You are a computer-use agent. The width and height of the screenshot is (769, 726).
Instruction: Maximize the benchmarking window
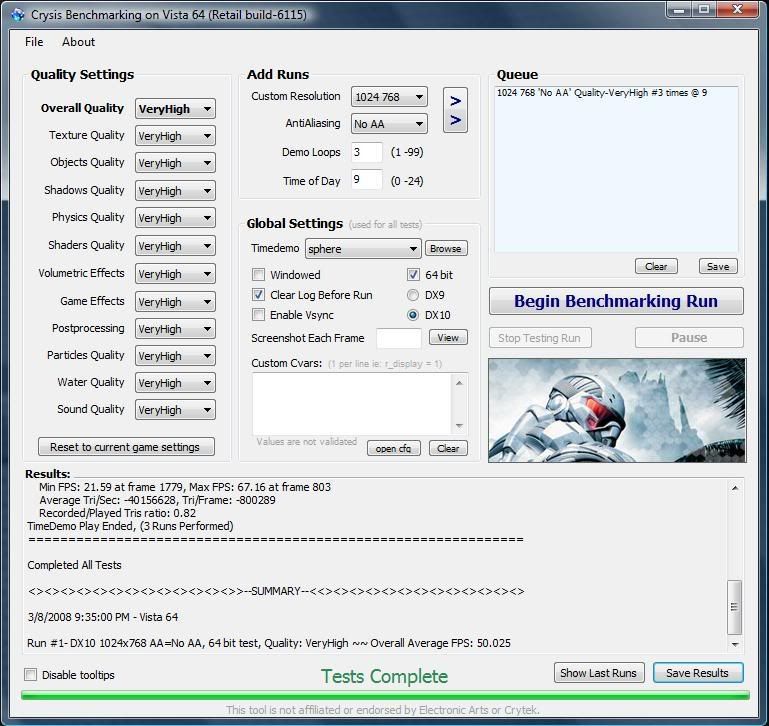704,10
